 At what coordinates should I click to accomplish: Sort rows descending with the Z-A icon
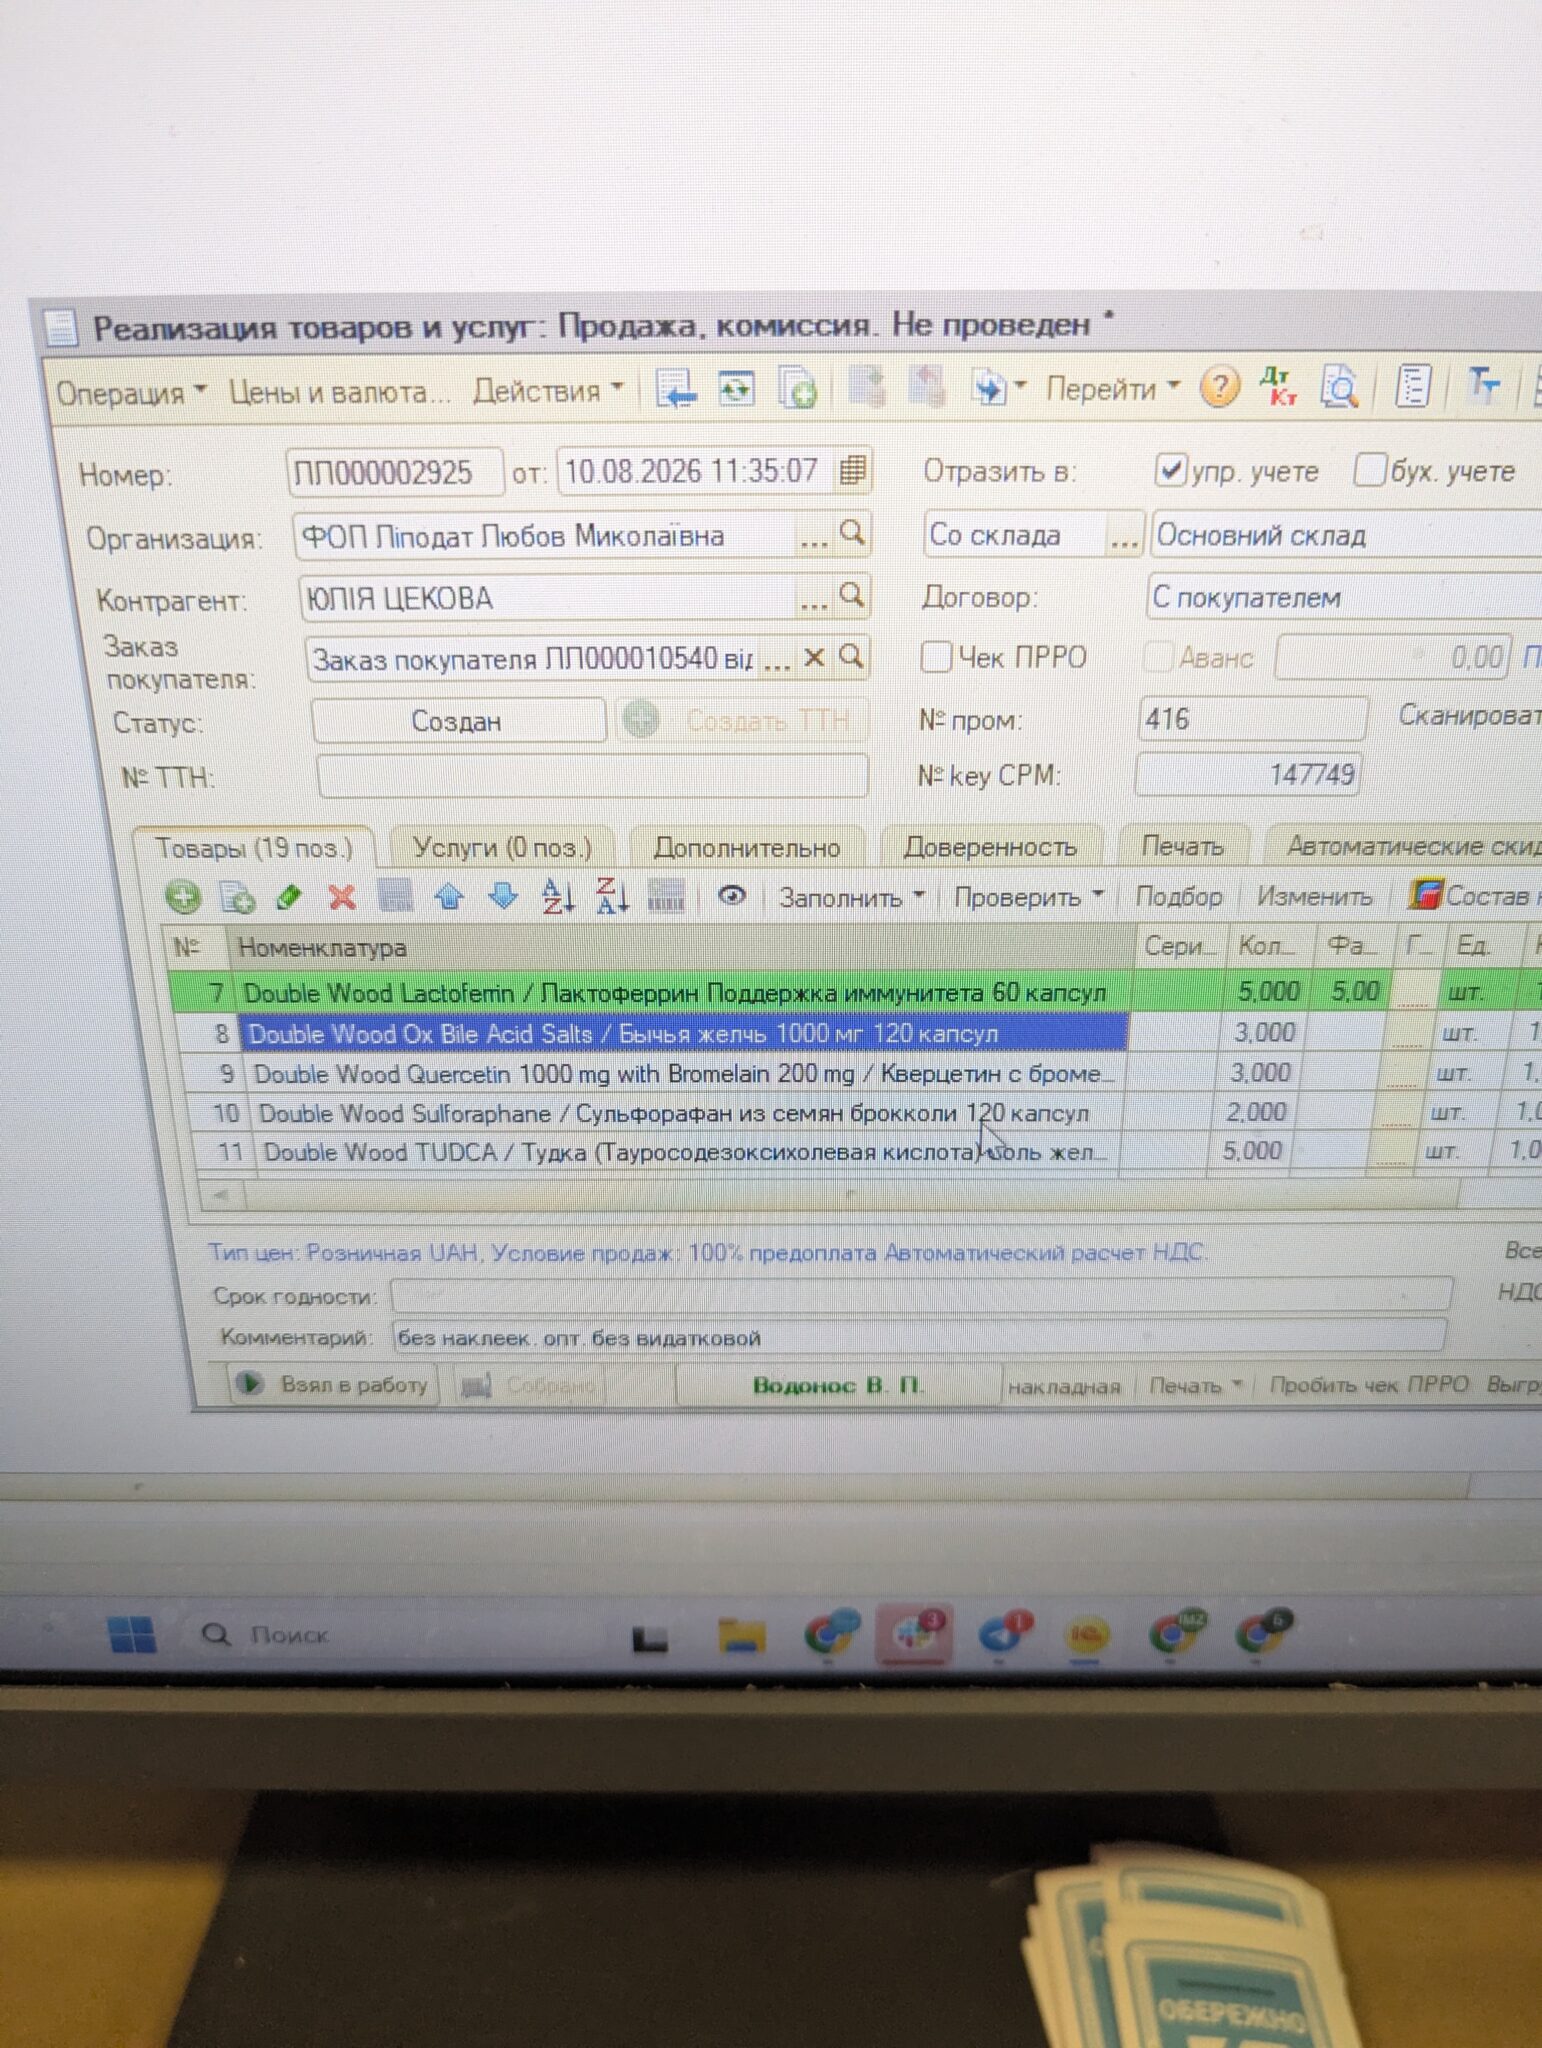click(612, 895)
